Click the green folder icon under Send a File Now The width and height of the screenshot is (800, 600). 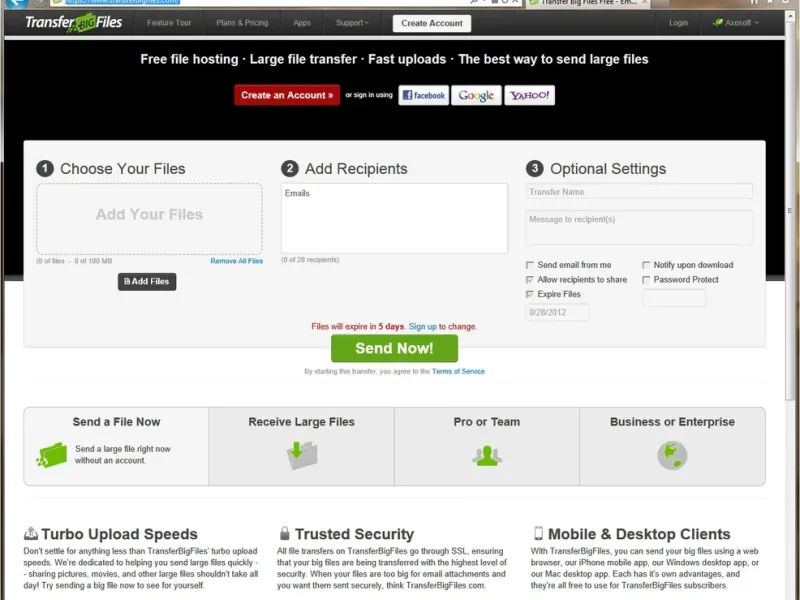52,454
